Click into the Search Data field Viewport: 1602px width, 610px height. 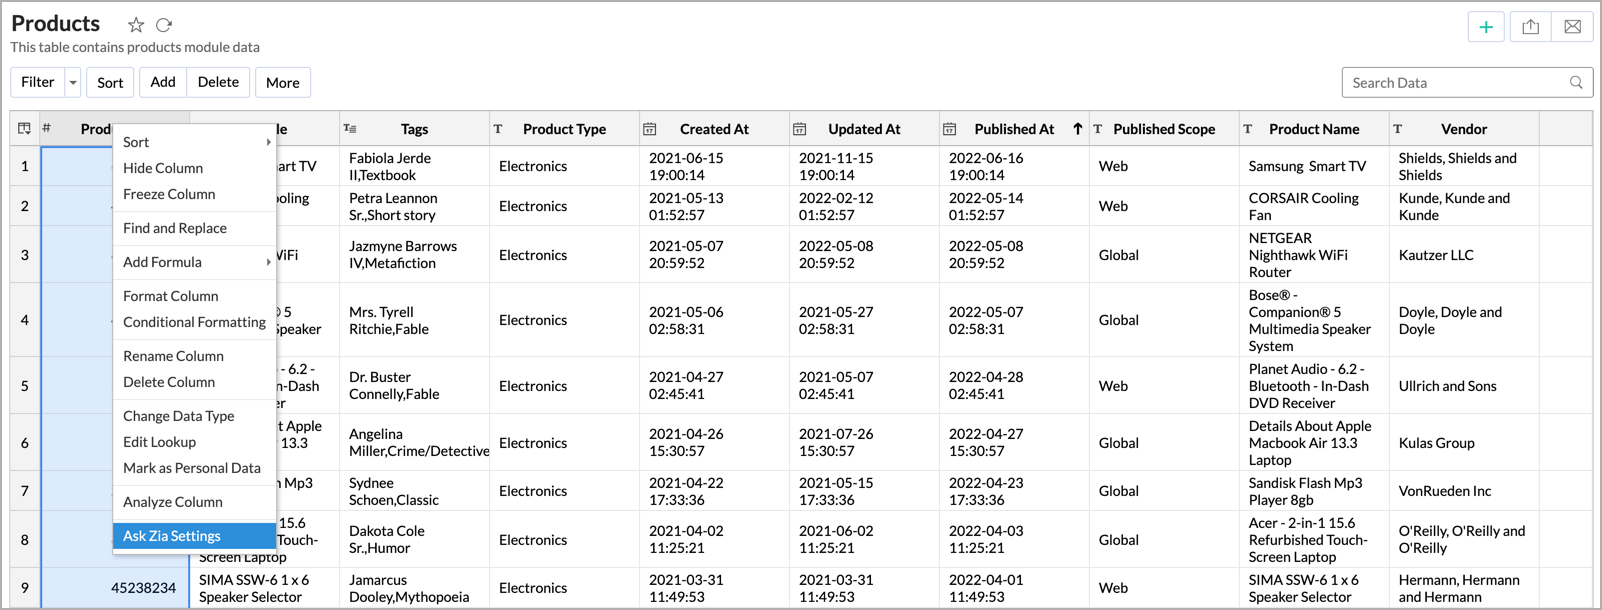(x=1455, y=83)
